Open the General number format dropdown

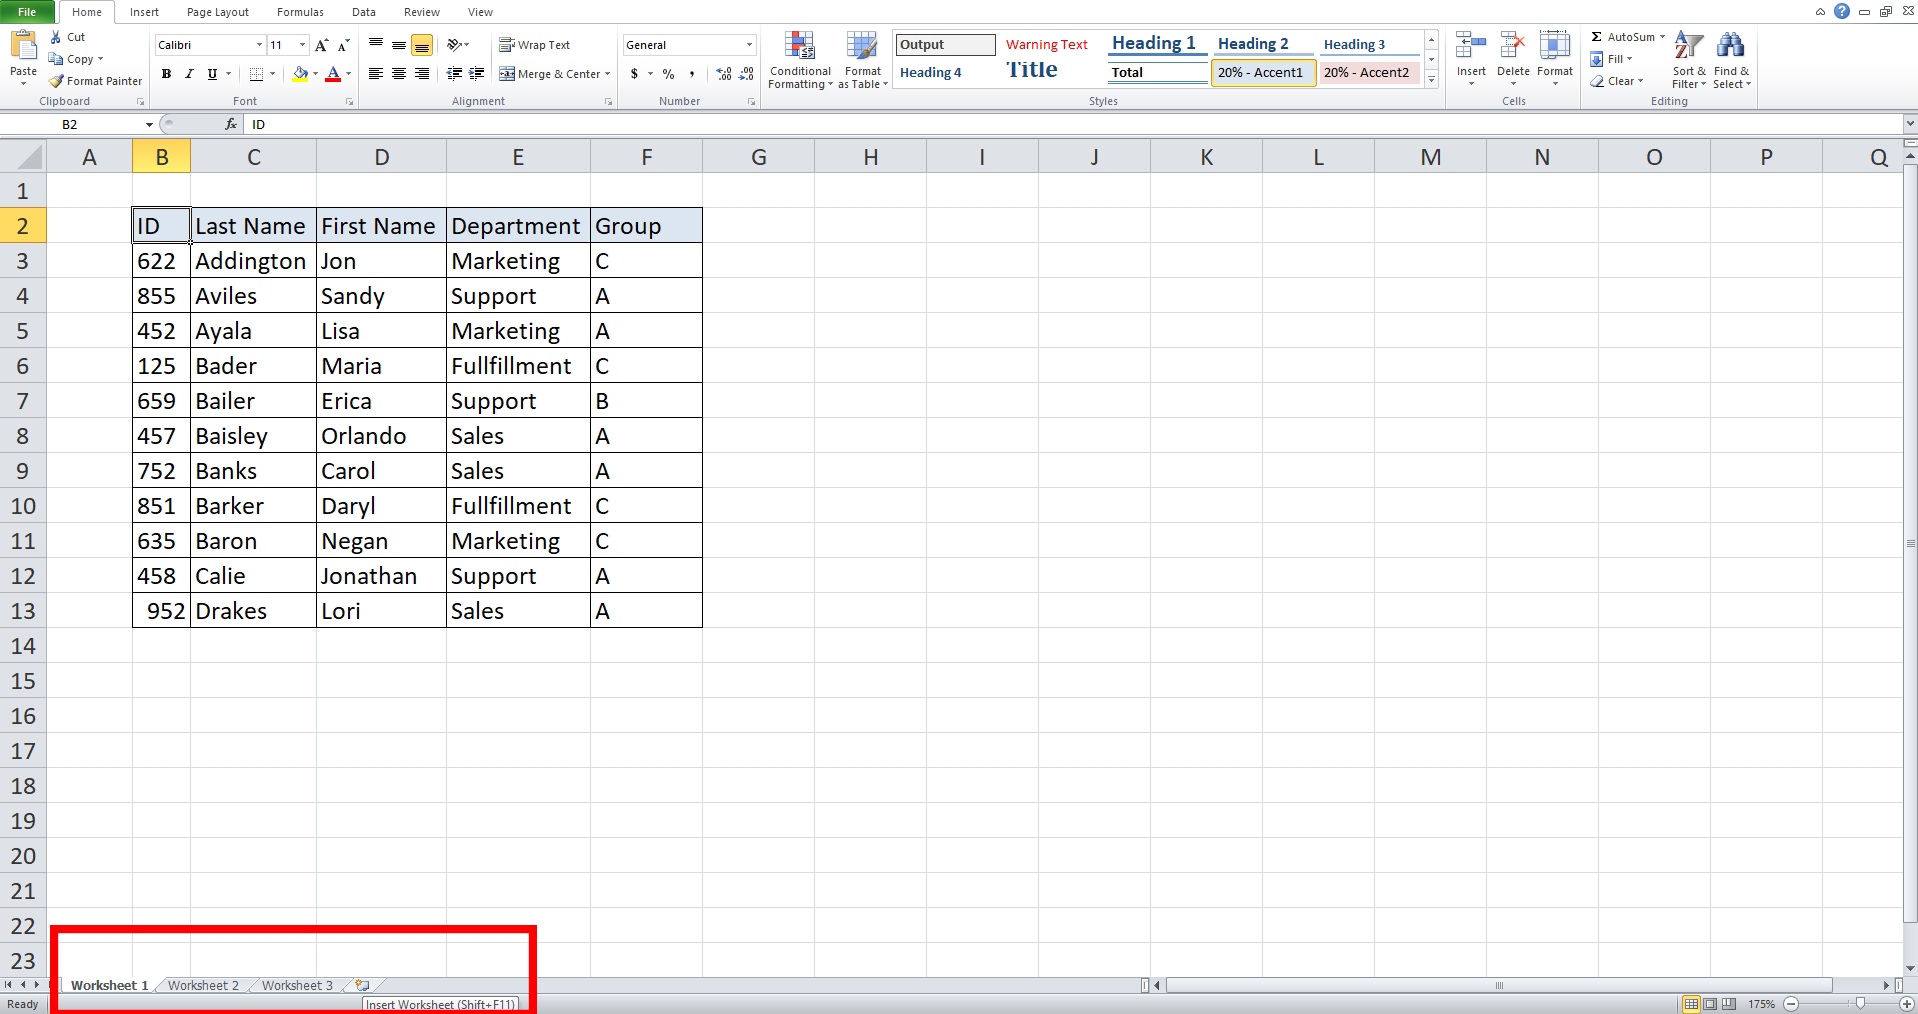point(749,45)
